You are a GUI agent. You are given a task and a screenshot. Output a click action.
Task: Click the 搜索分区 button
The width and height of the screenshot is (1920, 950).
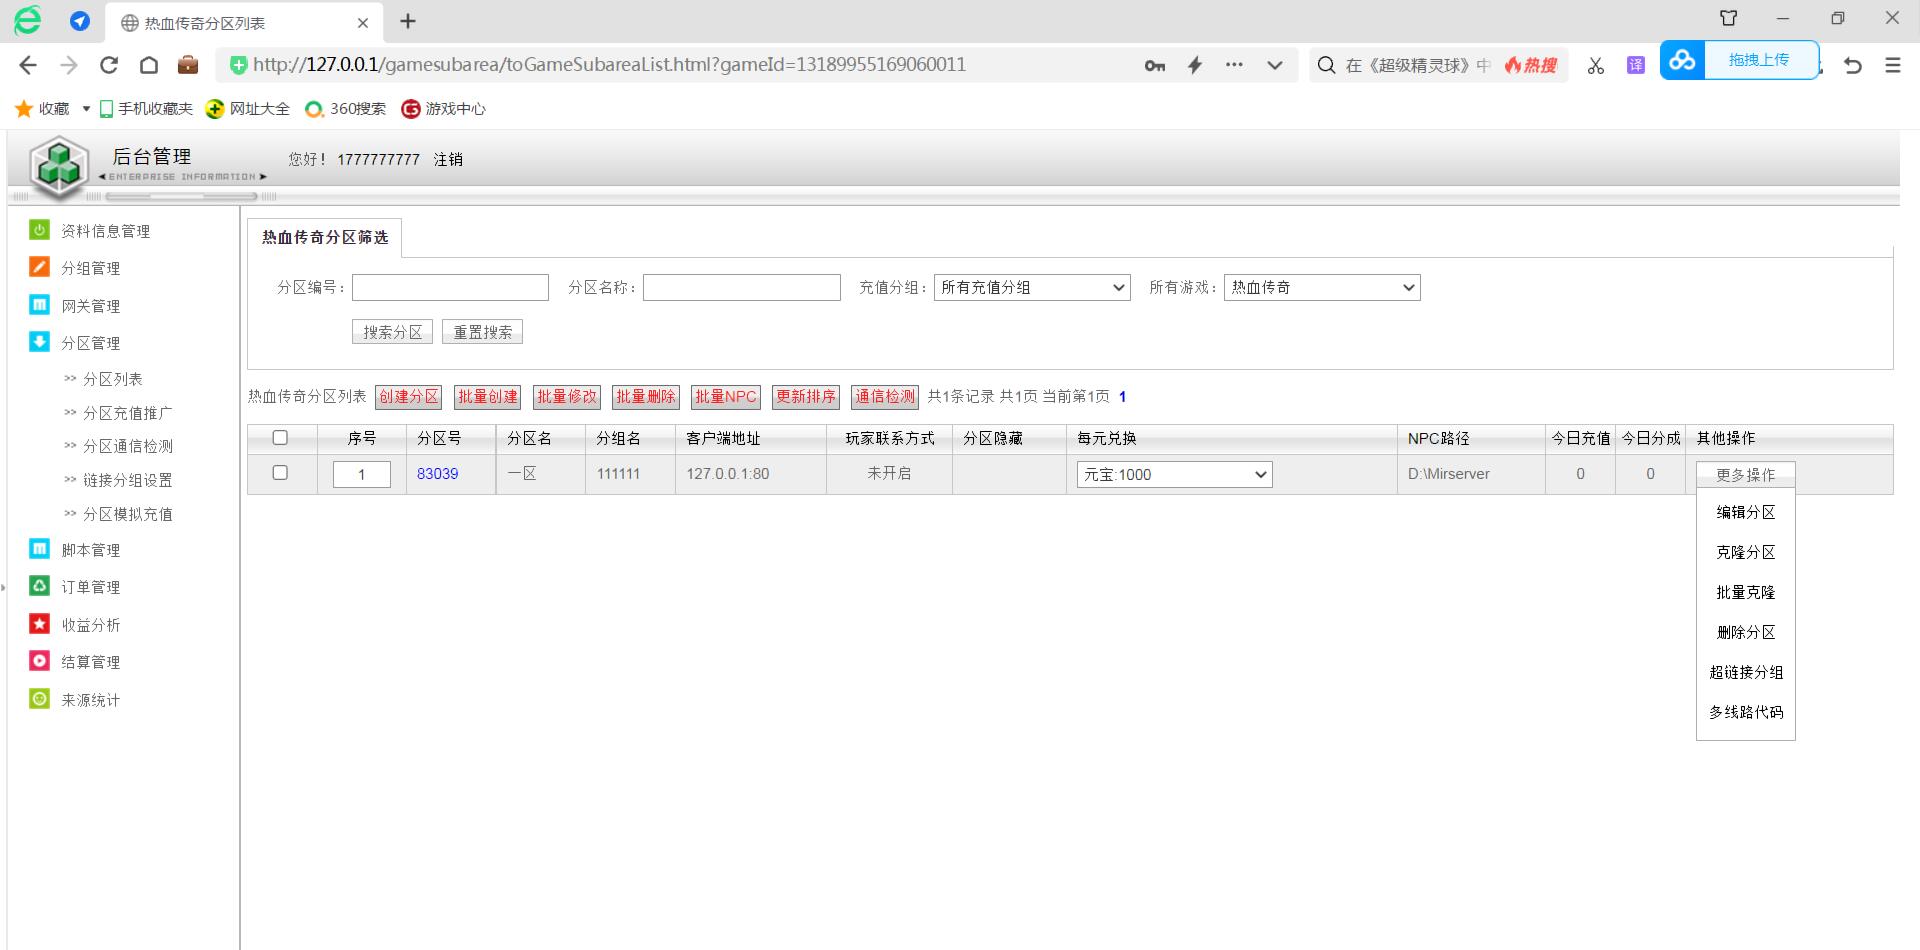[392, 332]
